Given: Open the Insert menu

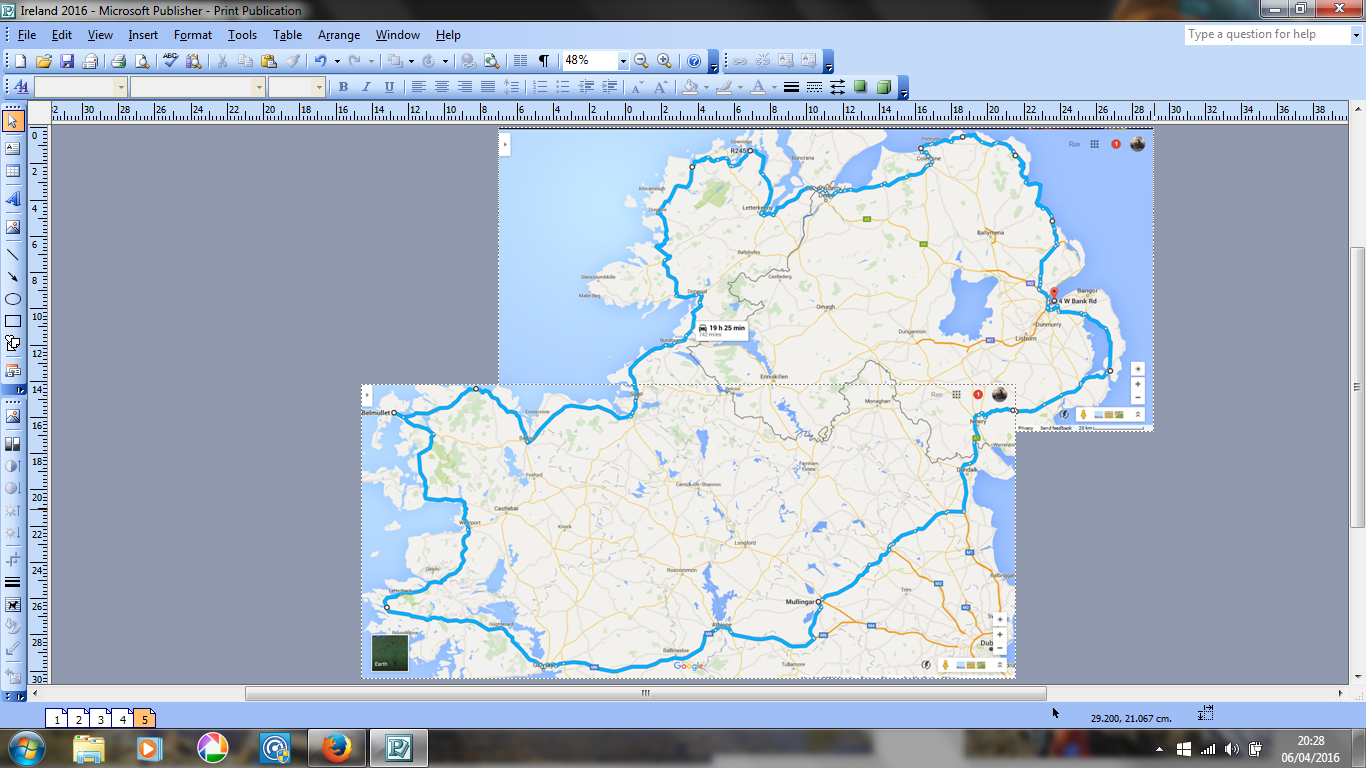Looking at the screenshot, I should (143, 35).
